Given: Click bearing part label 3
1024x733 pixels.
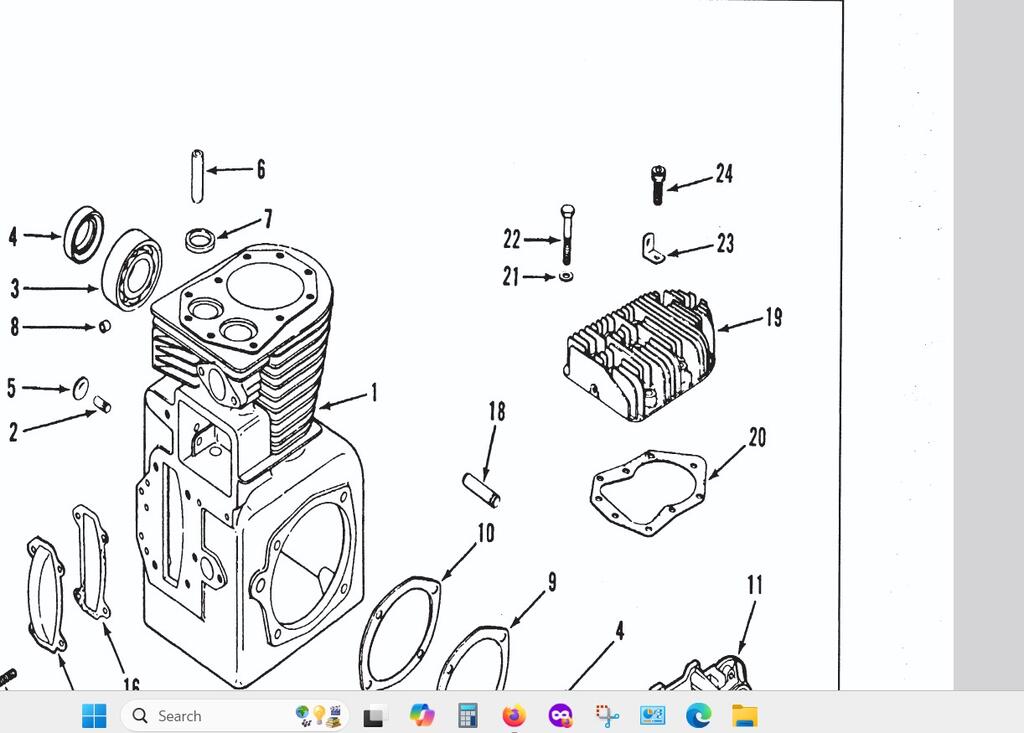Looking at the screenshot, I should (x=15, y=289).
